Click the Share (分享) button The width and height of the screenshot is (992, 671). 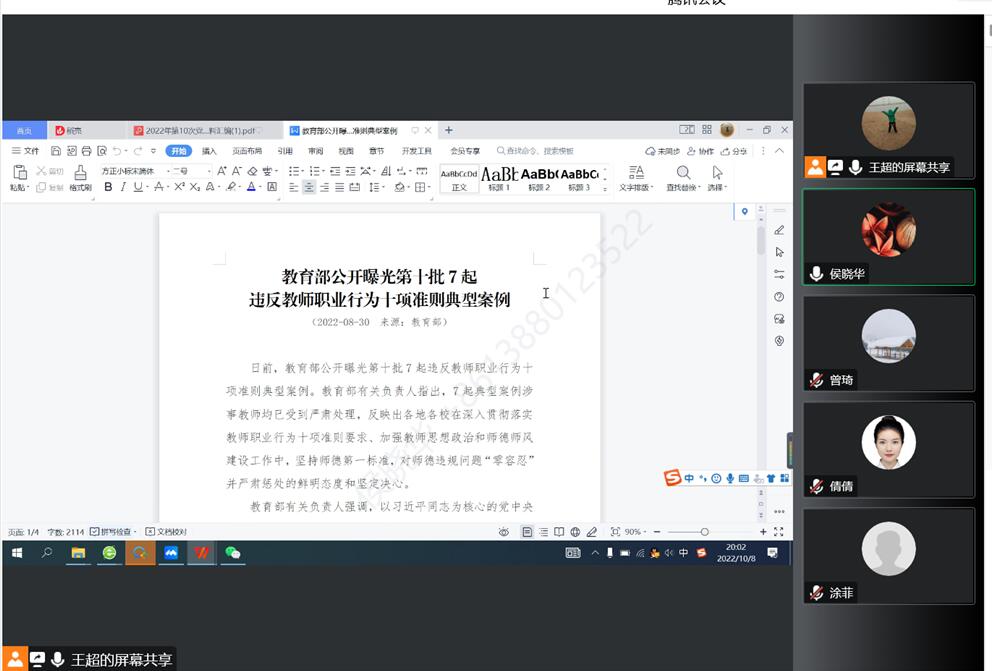[734, 151]
